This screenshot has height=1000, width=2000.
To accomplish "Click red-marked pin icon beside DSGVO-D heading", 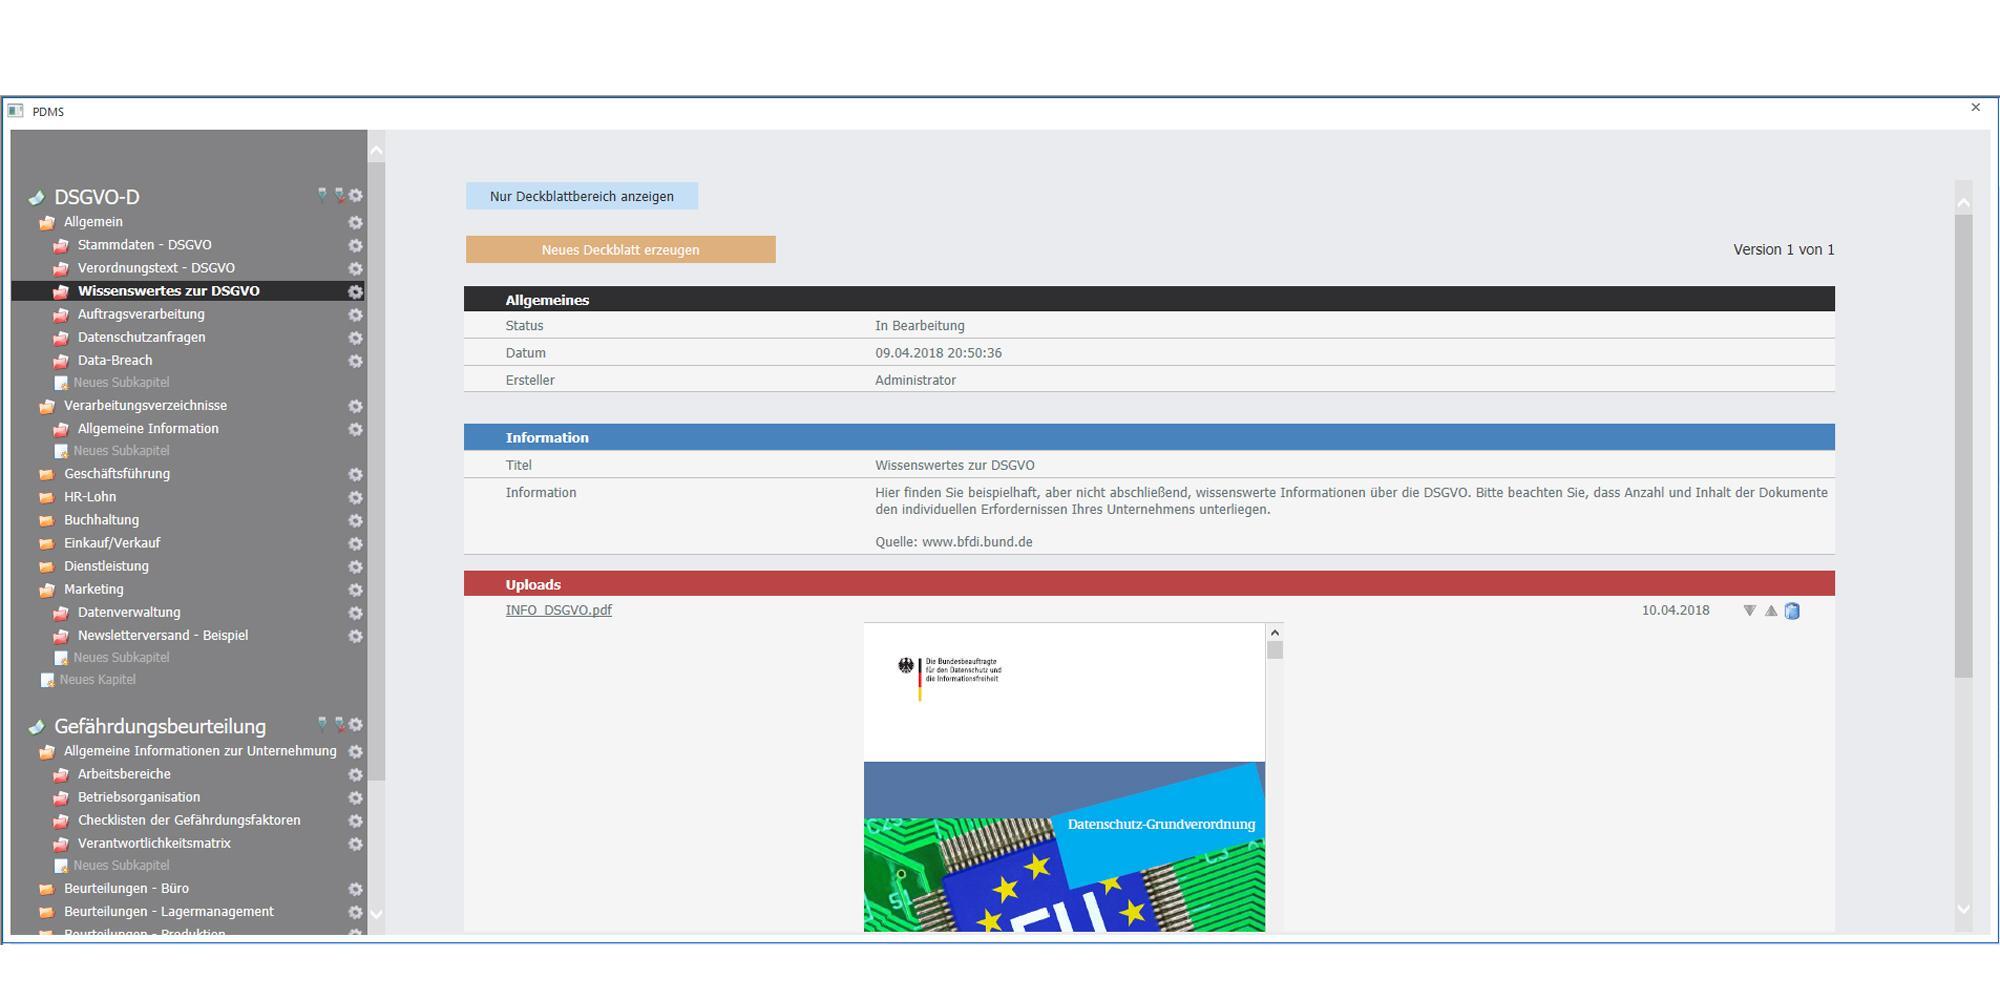I will (339, 195).
